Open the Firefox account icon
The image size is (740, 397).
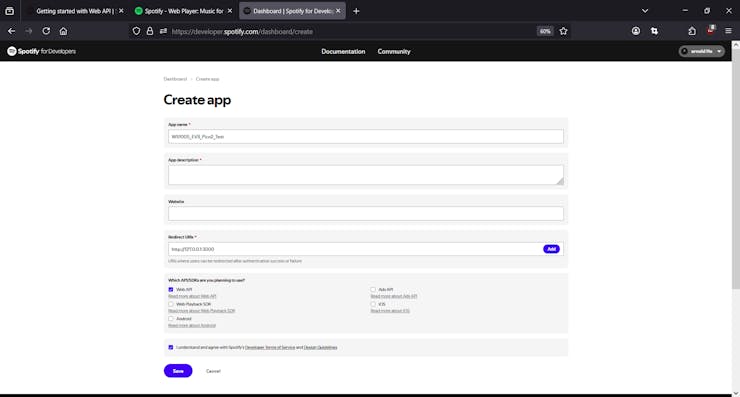(x=636, y=31)
